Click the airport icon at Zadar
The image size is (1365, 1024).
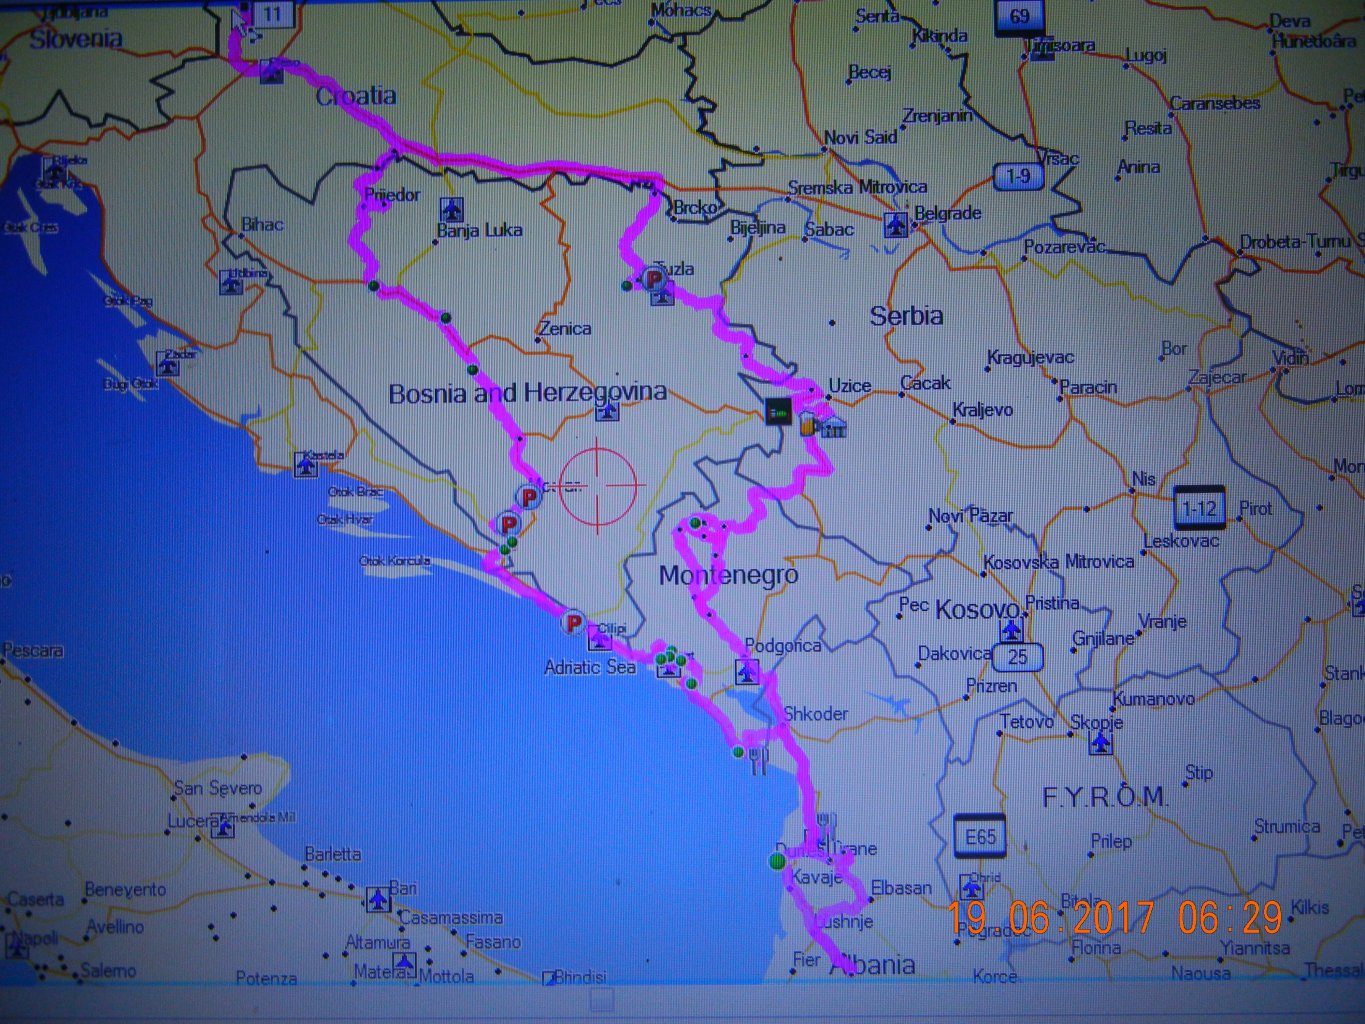(168, 363)
